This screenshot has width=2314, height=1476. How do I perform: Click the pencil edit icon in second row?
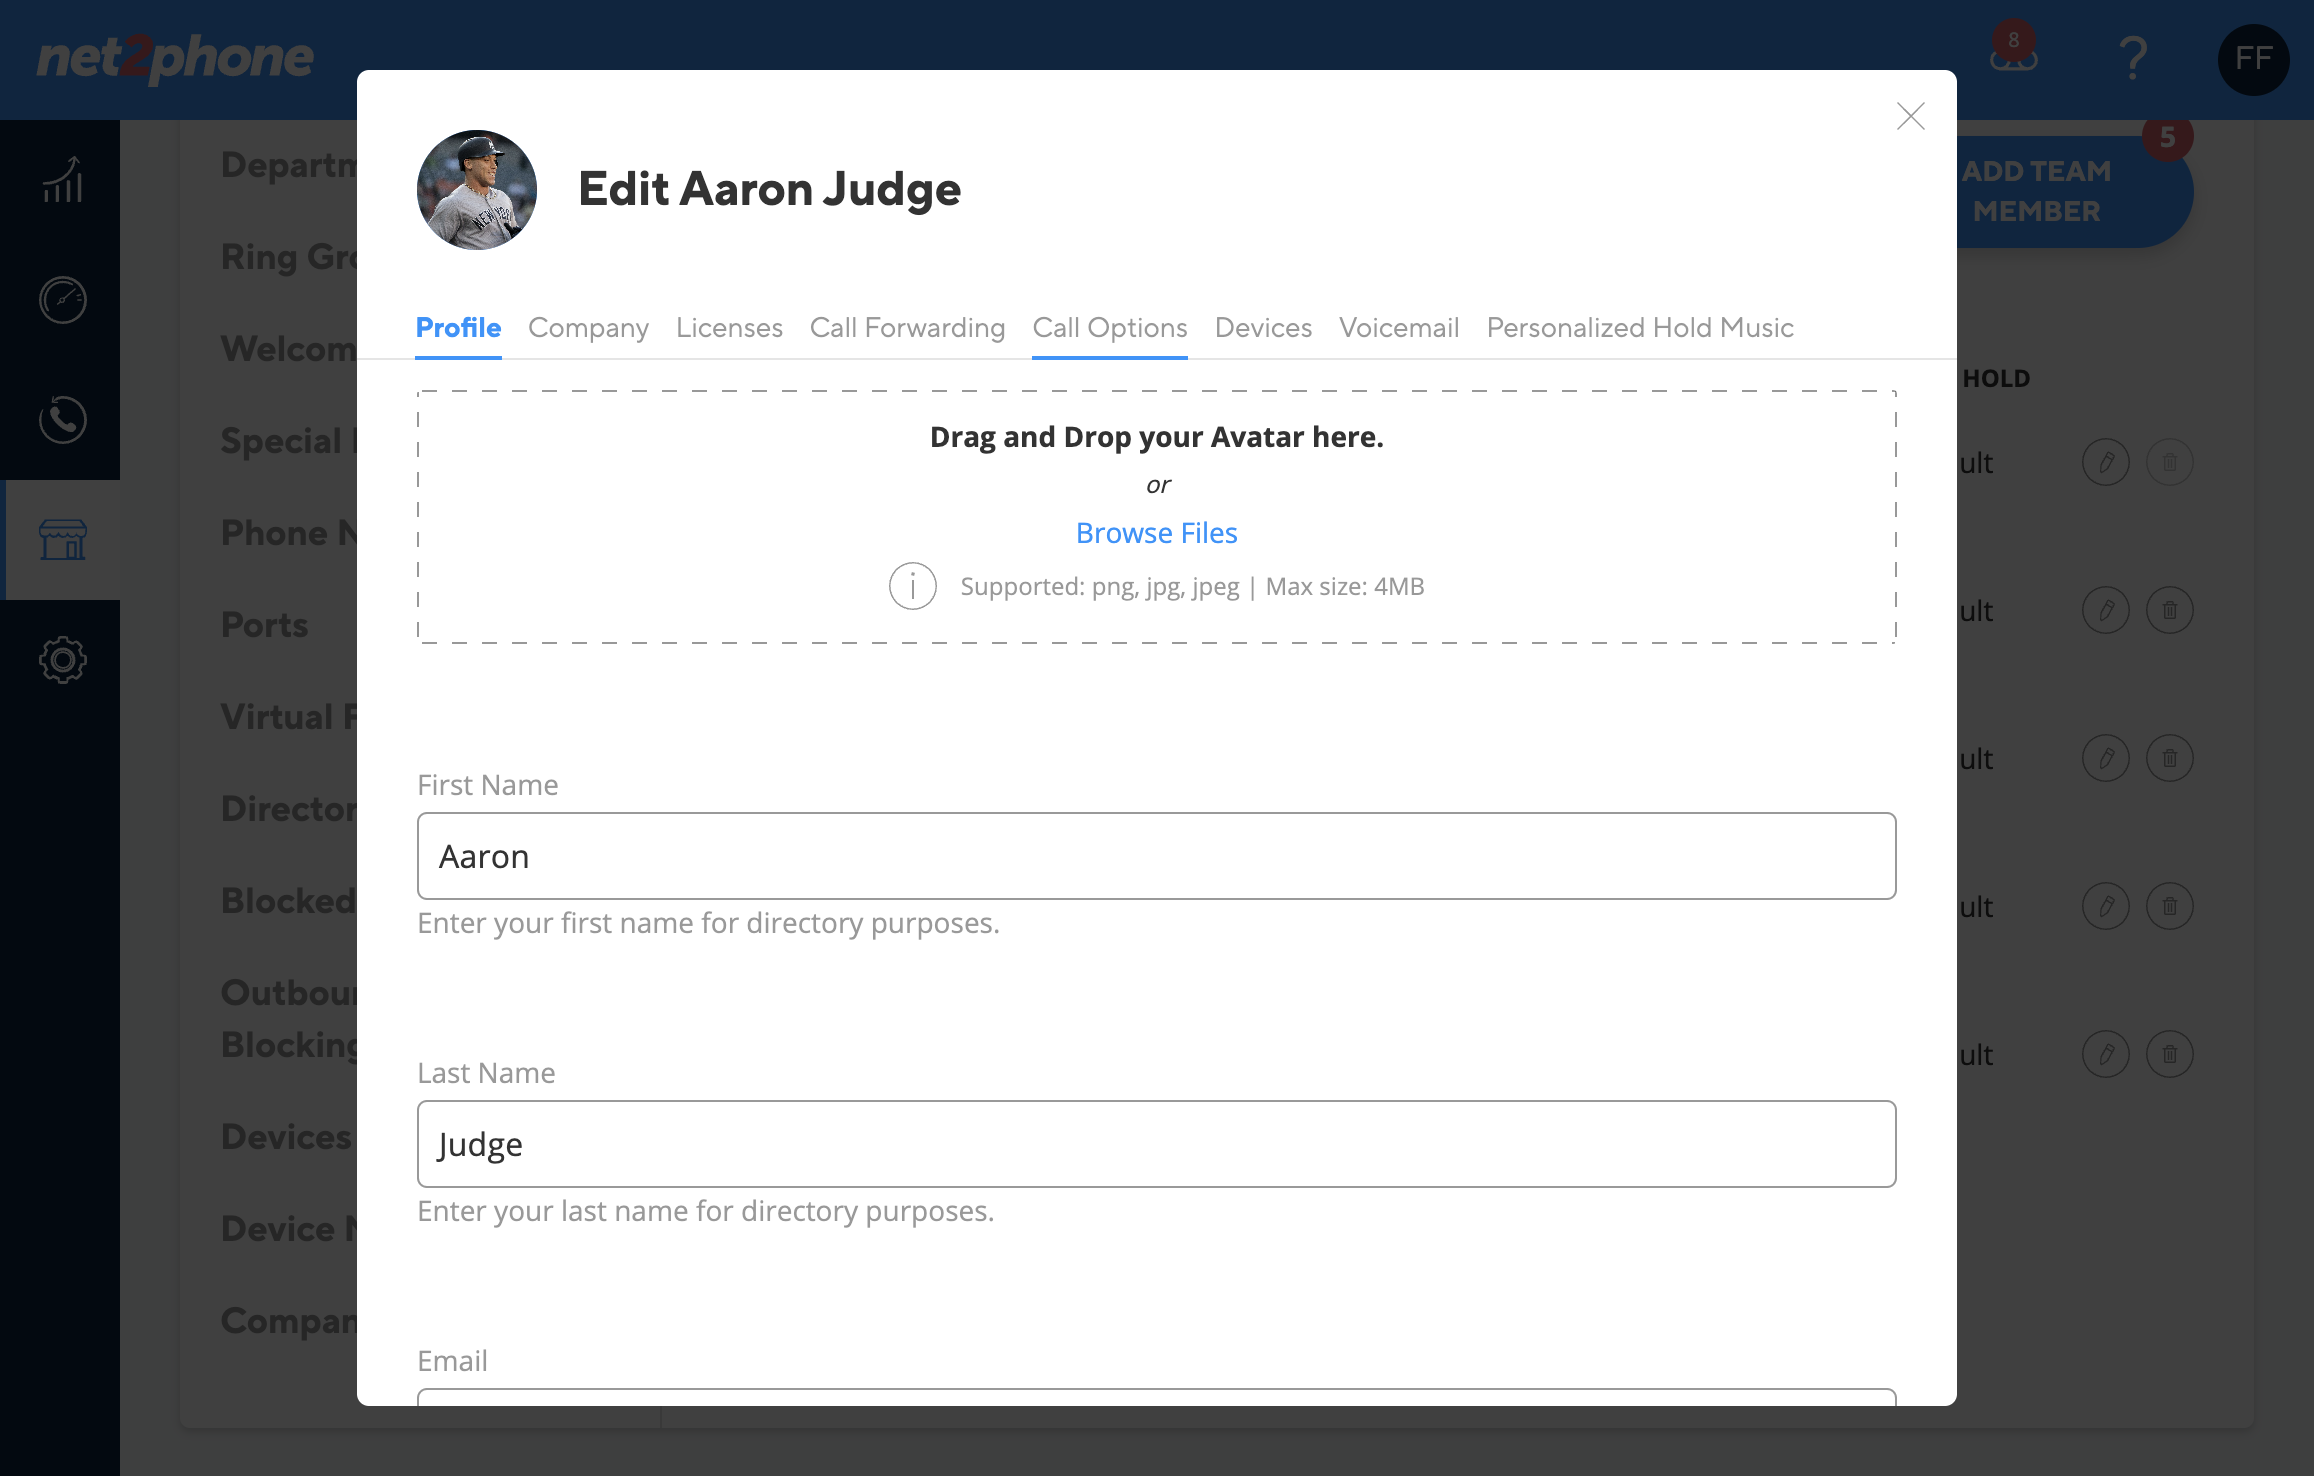tap(2105, 610)
